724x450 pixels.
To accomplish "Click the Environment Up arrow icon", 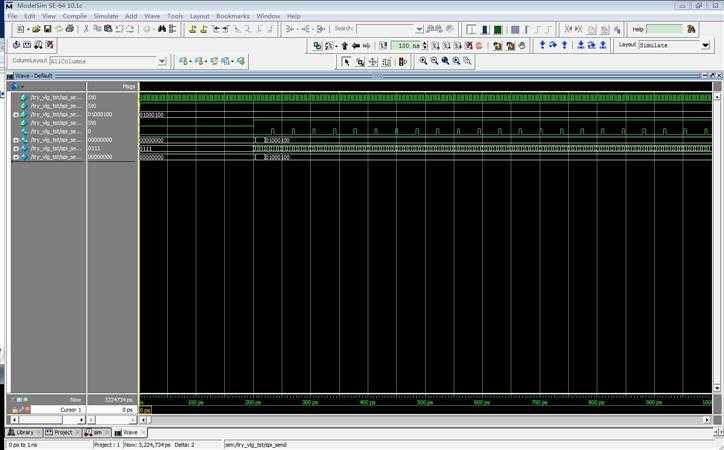I will tap(344, 46).
